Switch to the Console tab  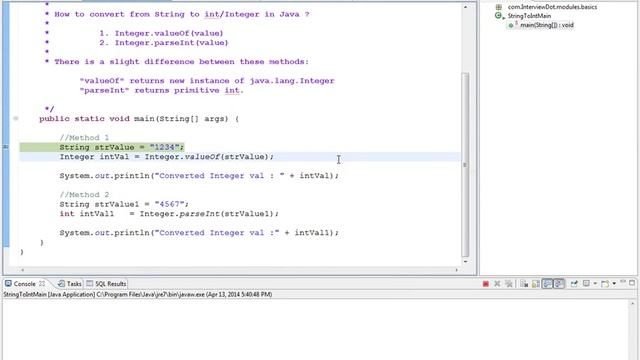pyautogui.click(x=24, y=284)
